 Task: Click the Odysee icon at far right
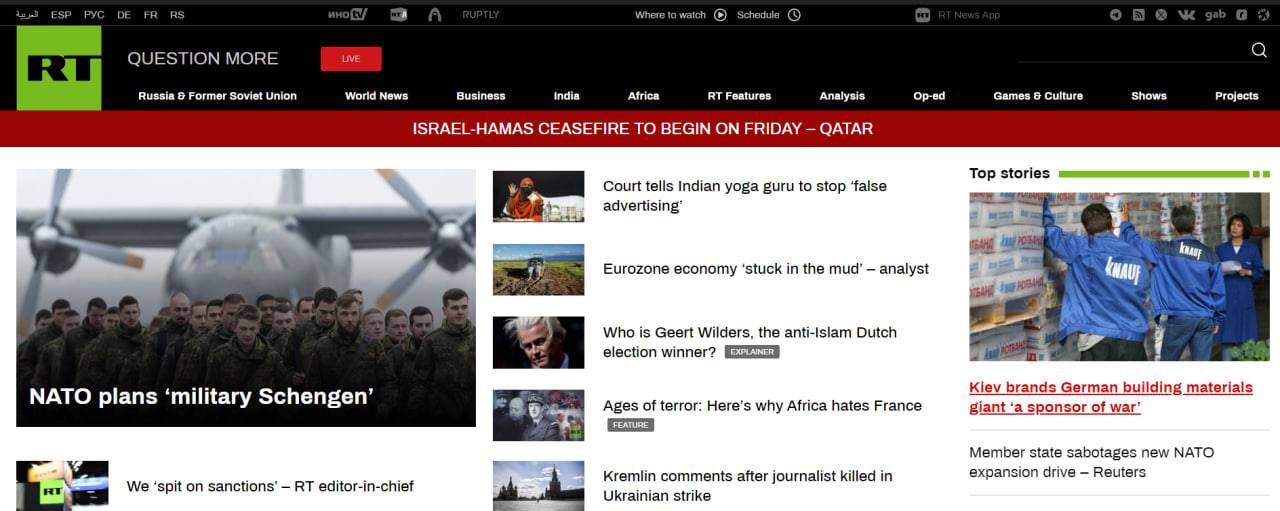click(1264, 15)
